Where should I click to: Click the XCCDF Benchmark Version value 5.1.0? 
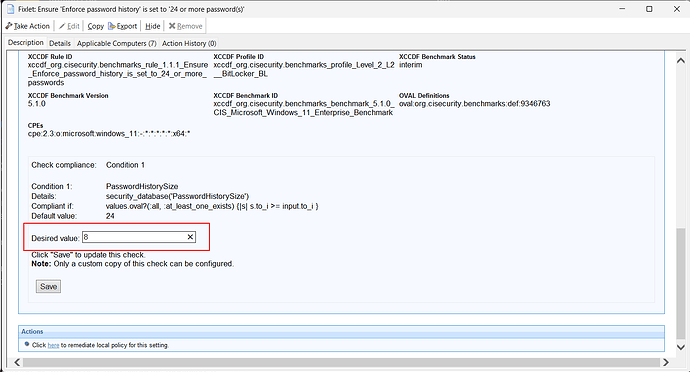point(37,104)
